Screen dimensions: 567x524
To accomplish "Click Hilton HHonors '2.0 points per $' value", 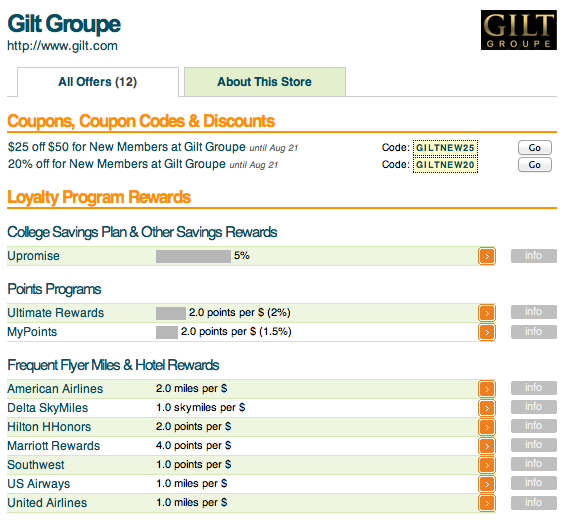I will (193, 426).
